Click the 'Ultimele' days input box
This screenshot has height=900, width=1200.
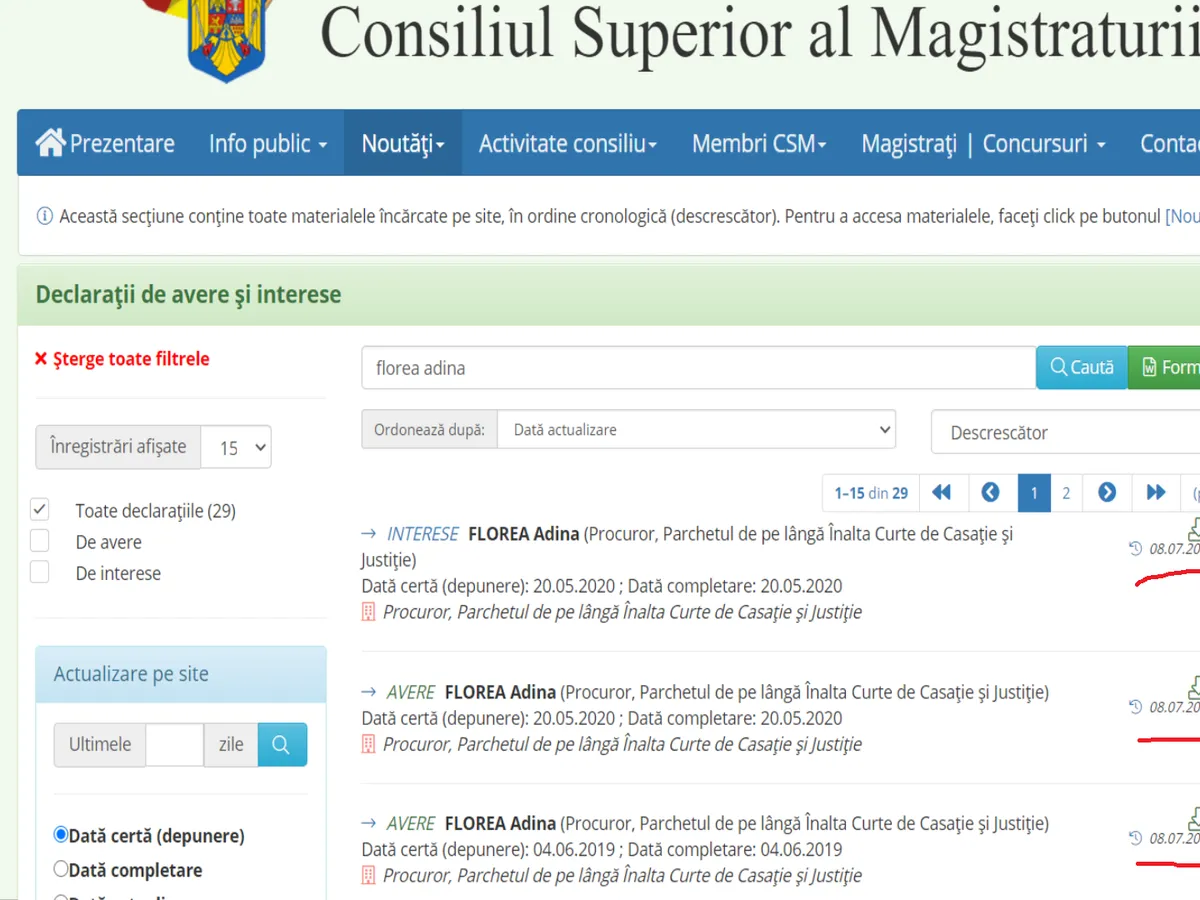pyautogui.click(x=174, y=745)
